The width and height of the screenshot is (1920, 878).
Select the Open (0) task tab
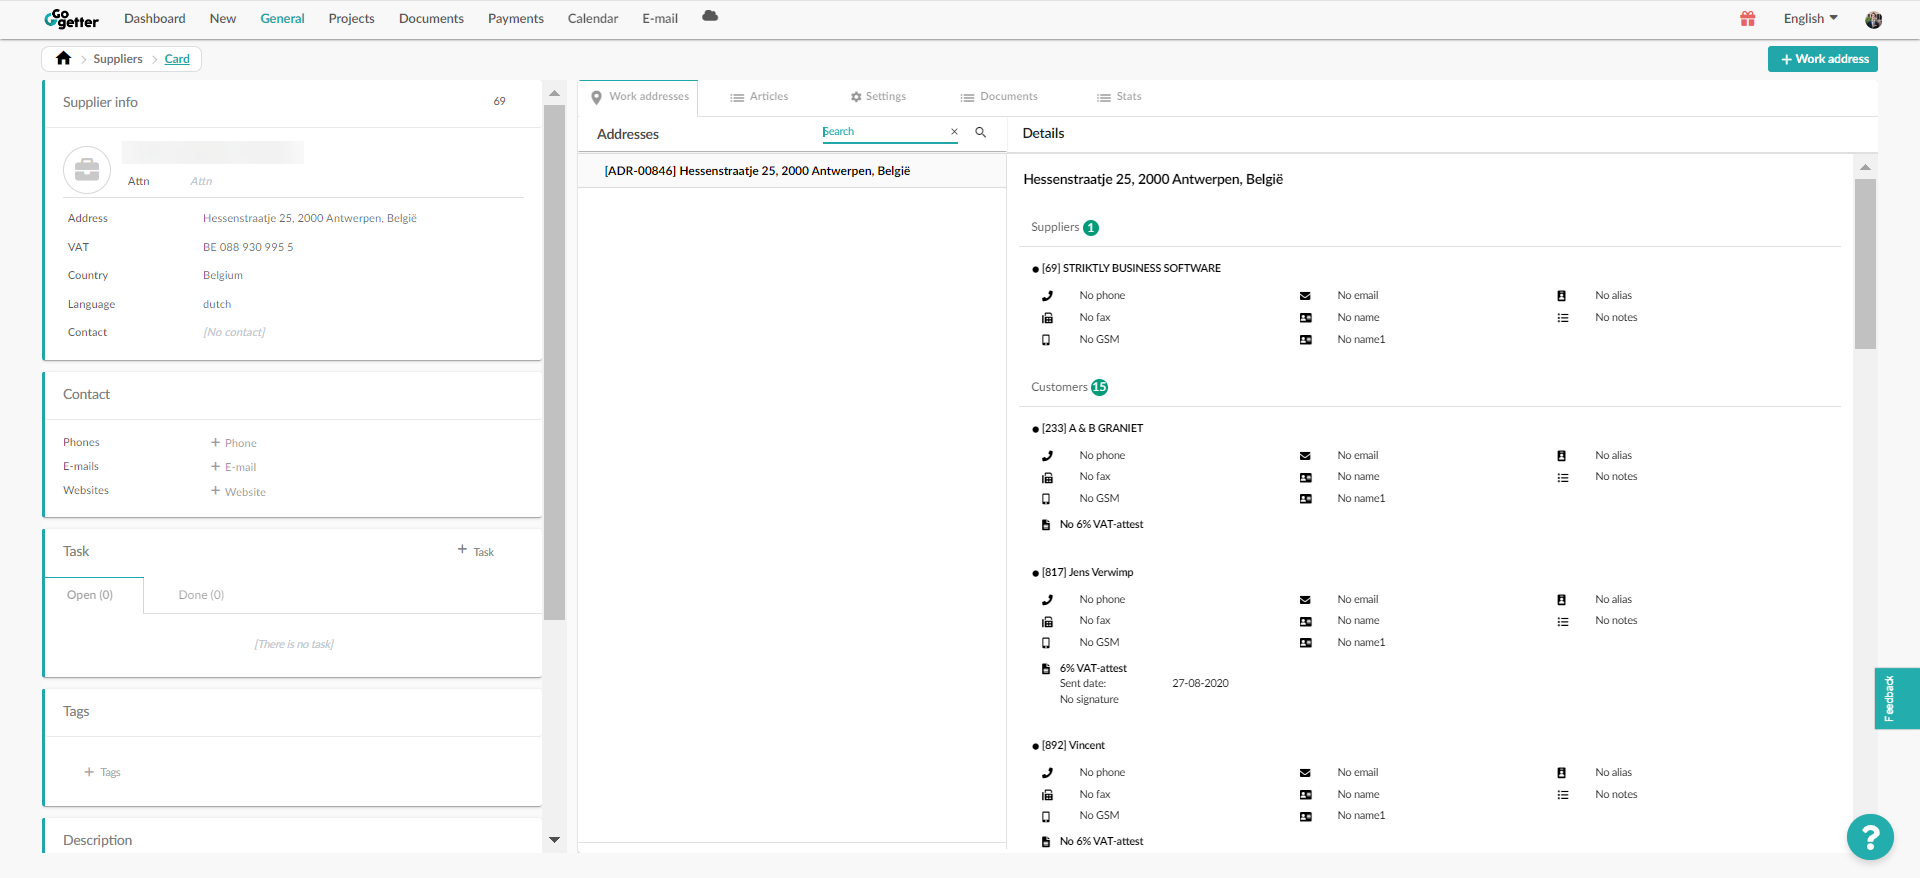tap(94, 595)
